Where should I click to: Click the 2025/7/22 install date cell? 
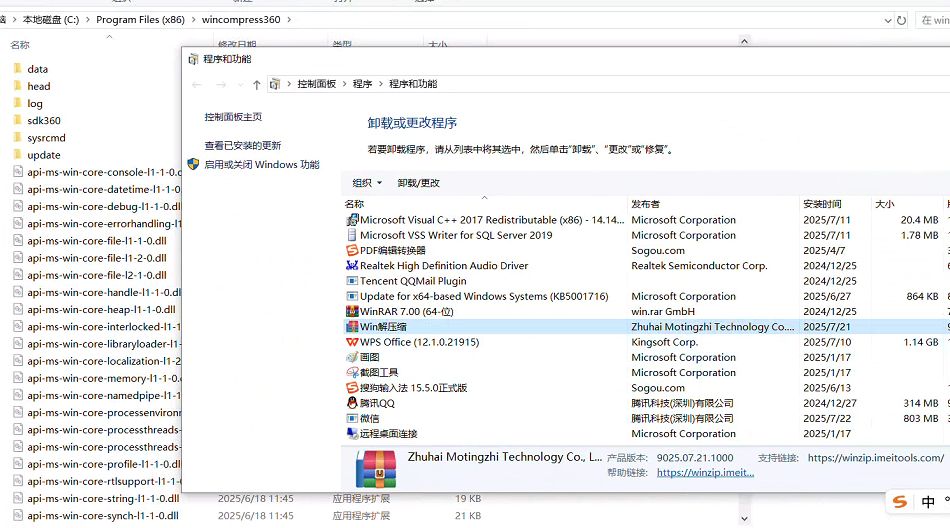[x=827, y=418]
